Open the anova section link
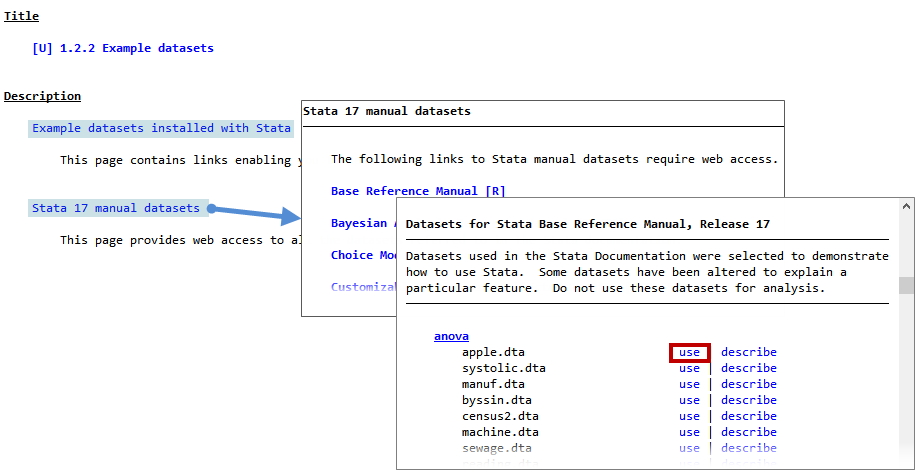This screenshot has height=470, width=915. tap(451, 336)
